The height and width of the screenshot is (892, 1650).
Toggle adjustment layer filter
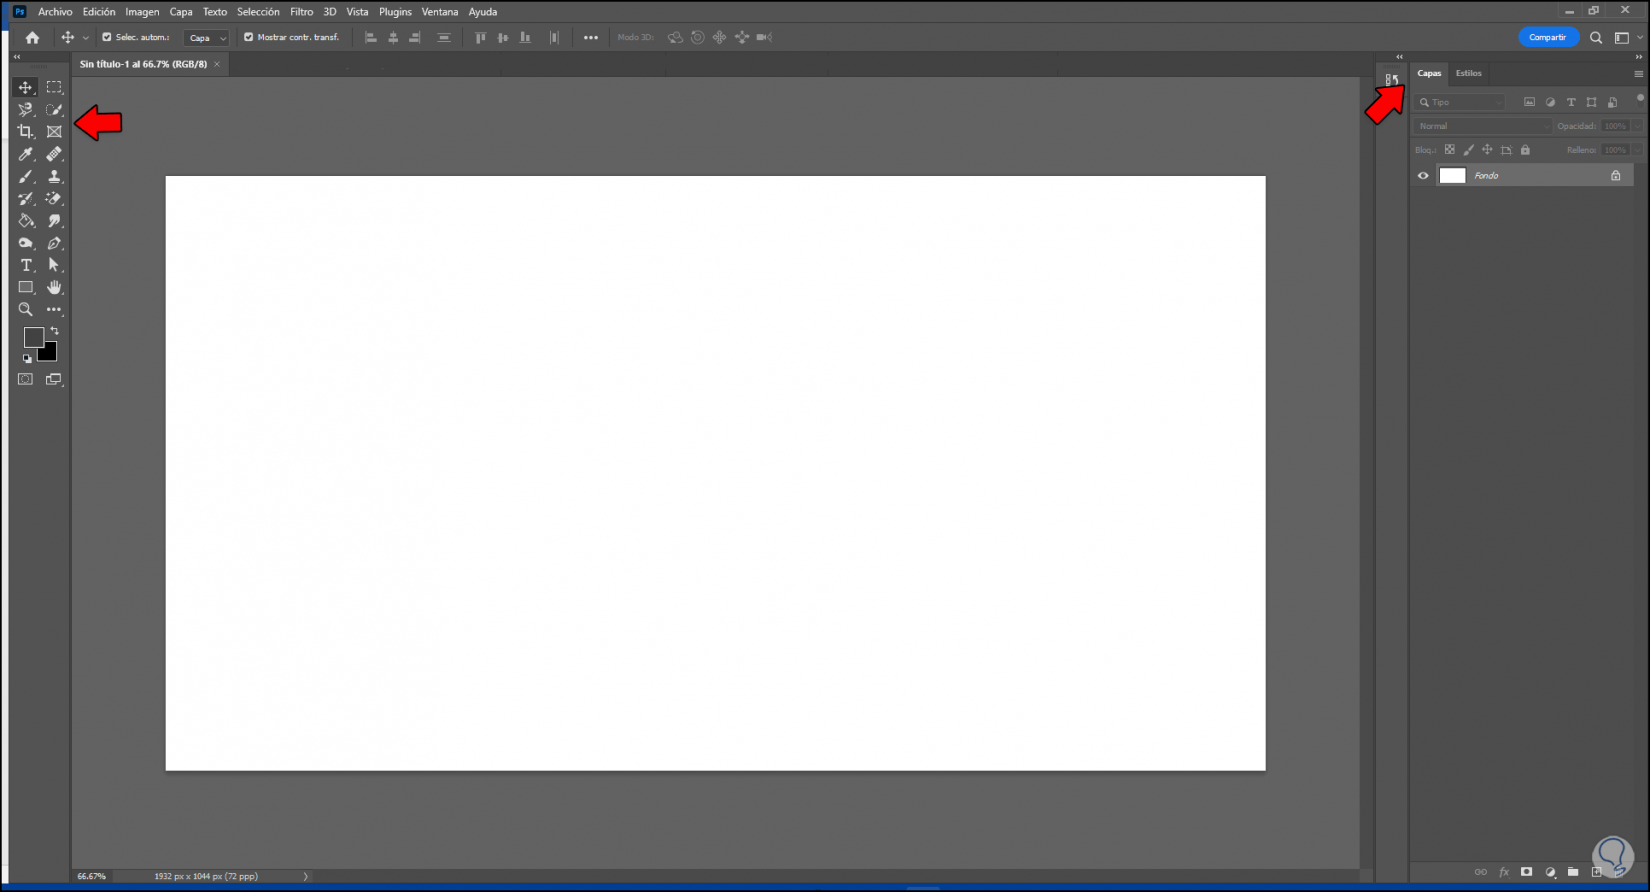pyautogui.click(x=1551, y=102)
